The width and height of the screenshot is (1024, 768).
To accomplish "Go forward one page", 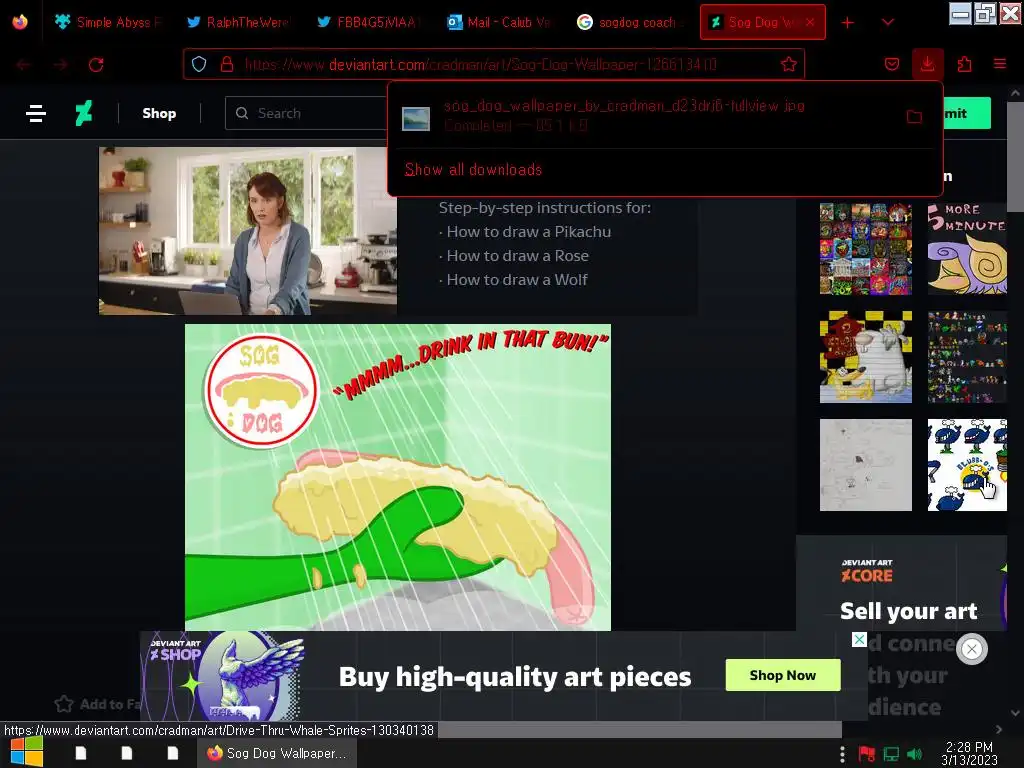I will [61, 65].
